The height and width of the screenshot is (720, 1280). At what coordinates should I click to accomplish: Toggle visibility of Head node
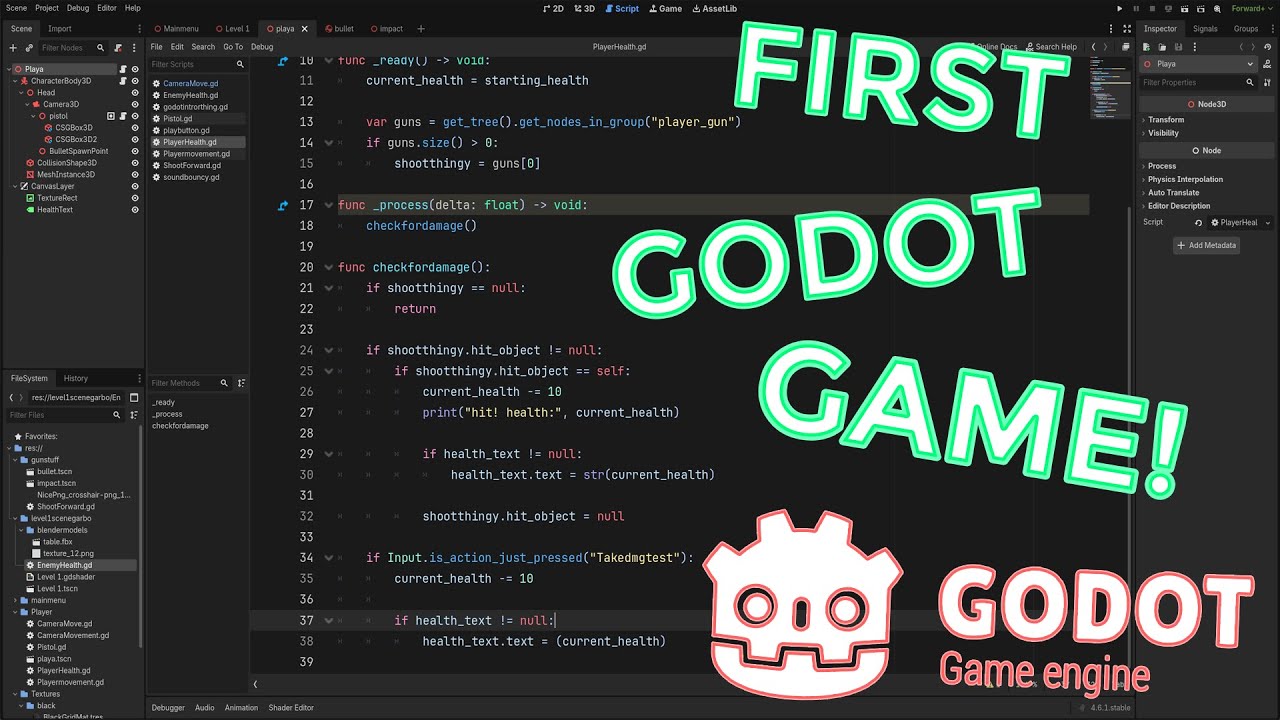coord(135,93)
